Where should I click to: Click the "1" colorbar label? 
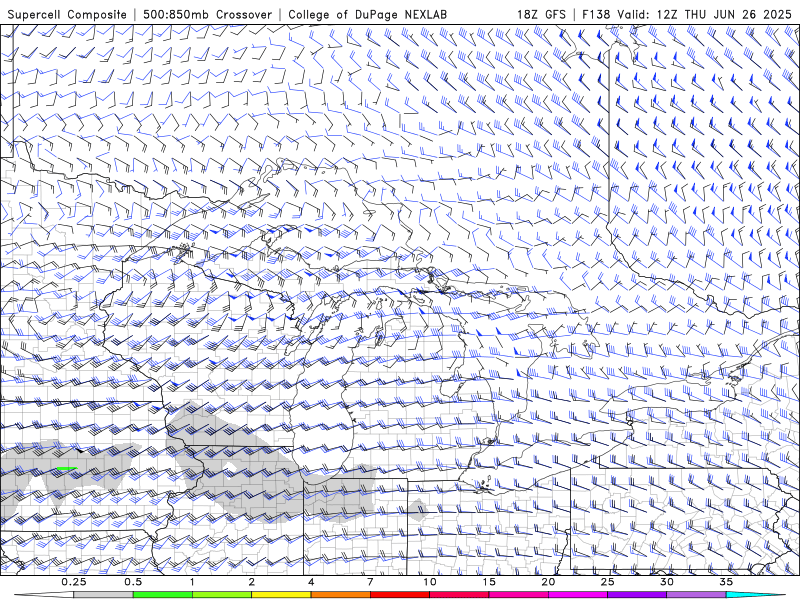192,582
